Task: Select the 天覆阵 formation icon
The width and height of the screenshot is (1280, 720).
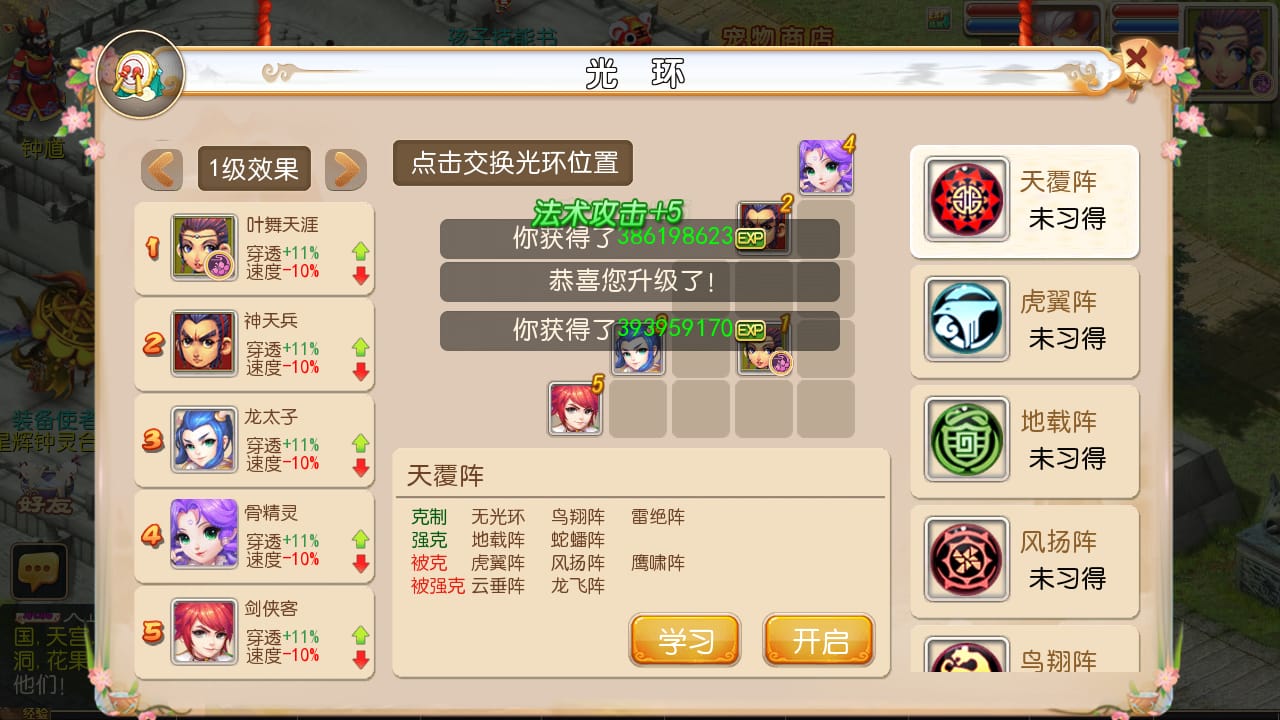Action: [x=967, y=199]
